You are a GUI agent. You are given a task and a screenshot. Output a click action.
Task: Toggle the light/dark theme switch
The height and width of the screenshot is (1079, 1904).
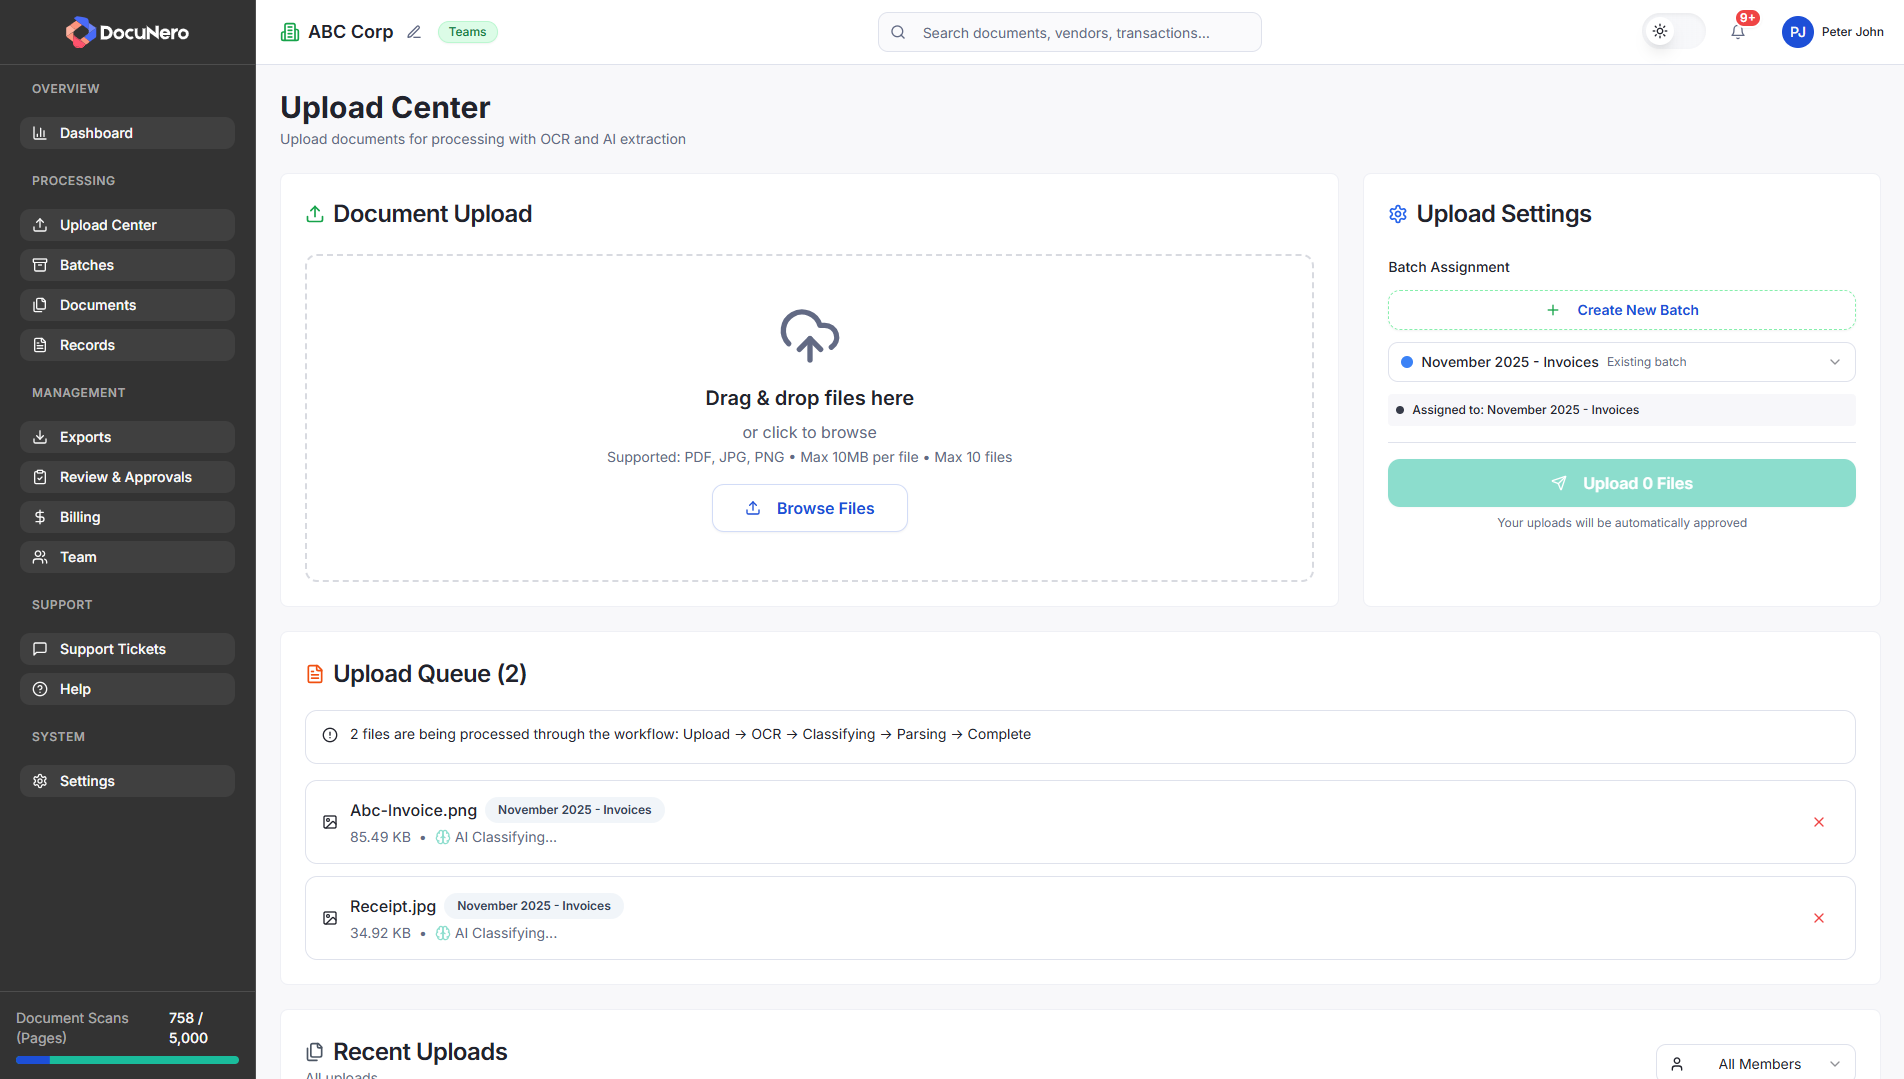pyautogui.click(x=1673, y=31)
